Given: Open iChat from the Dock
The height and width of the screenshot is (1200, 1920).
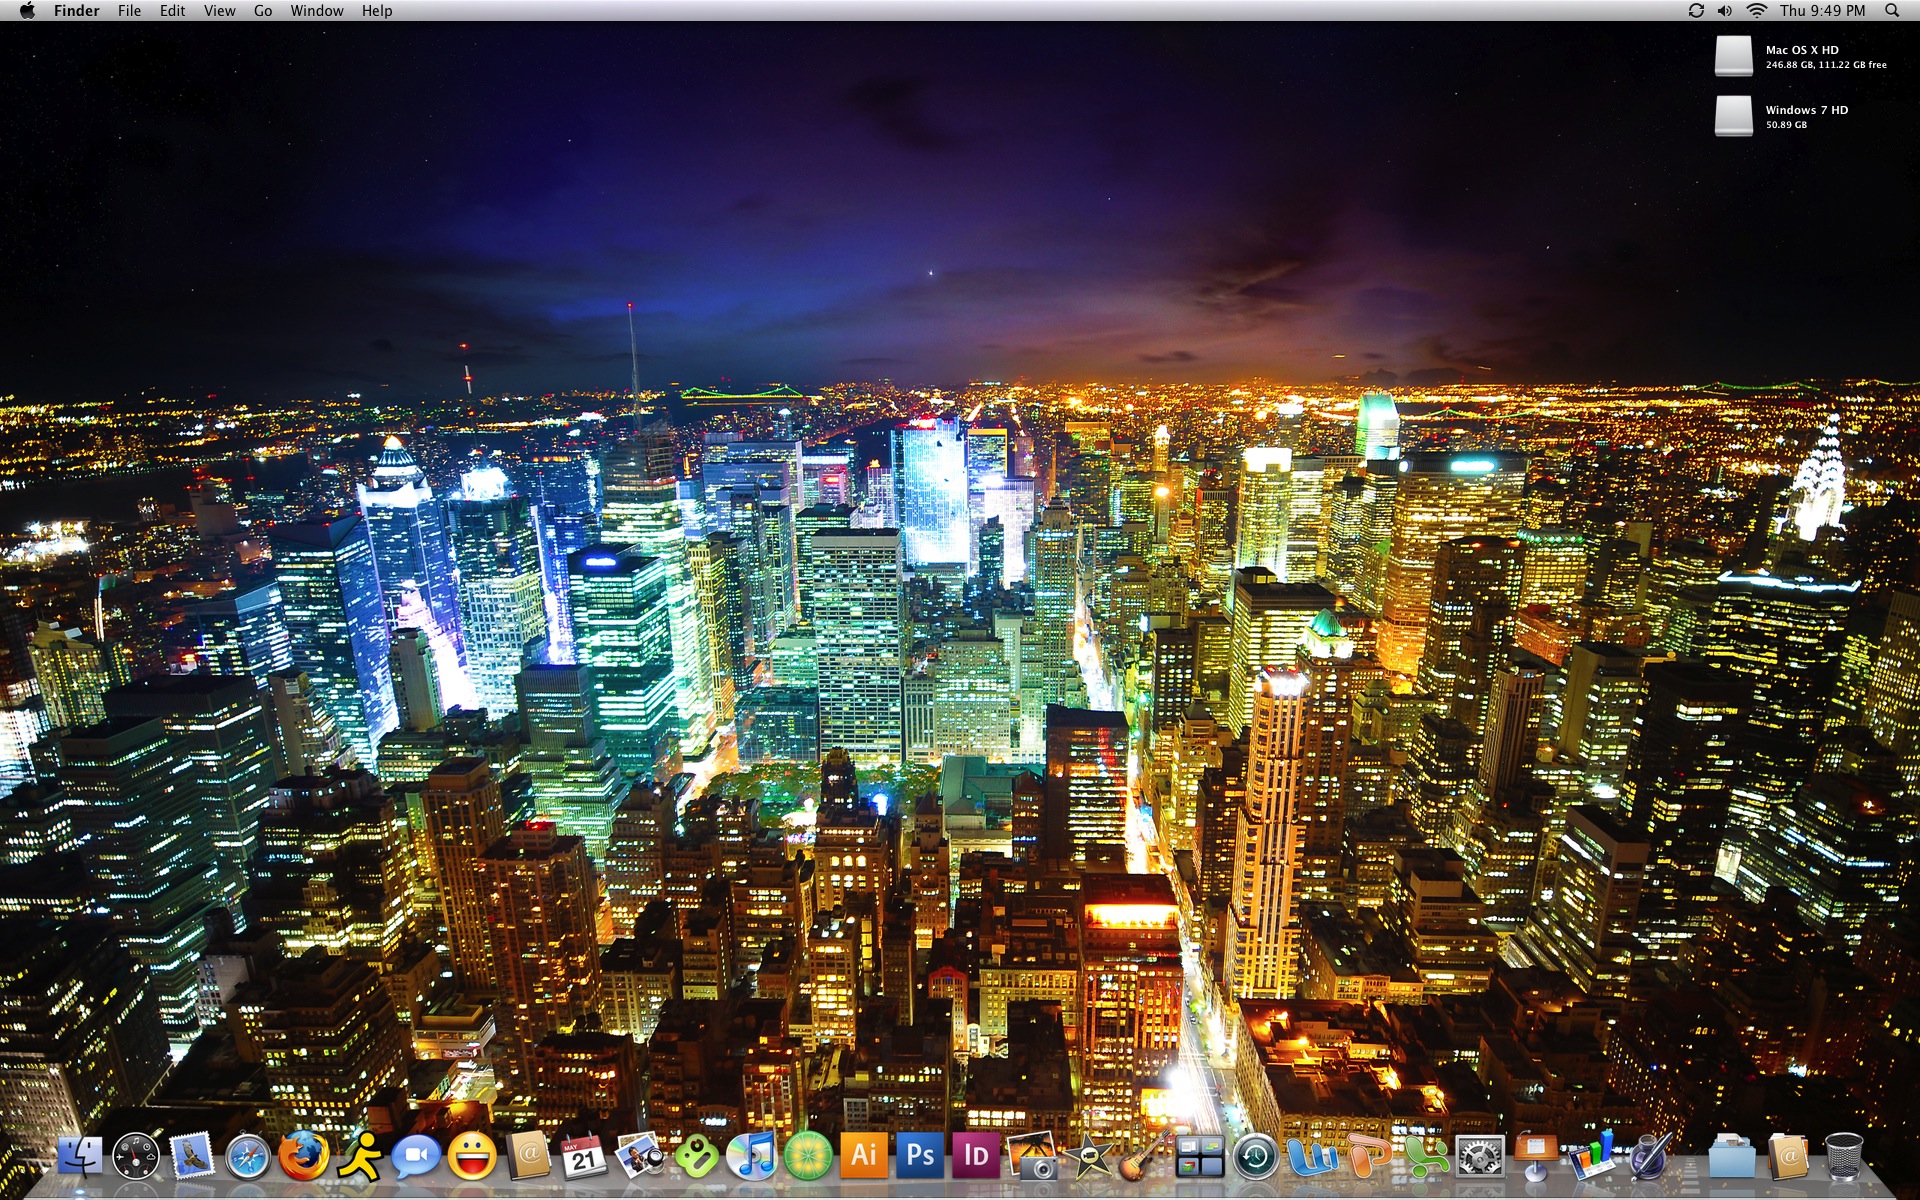Looking at the screenshot, I should pyautogui.click(x=415, y=1157).
